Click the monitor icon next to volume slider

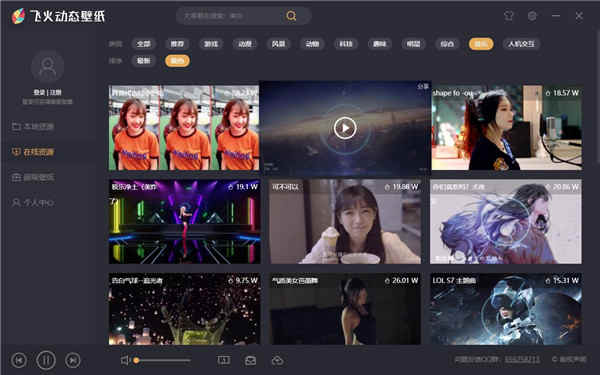click(x=224, y=360)
